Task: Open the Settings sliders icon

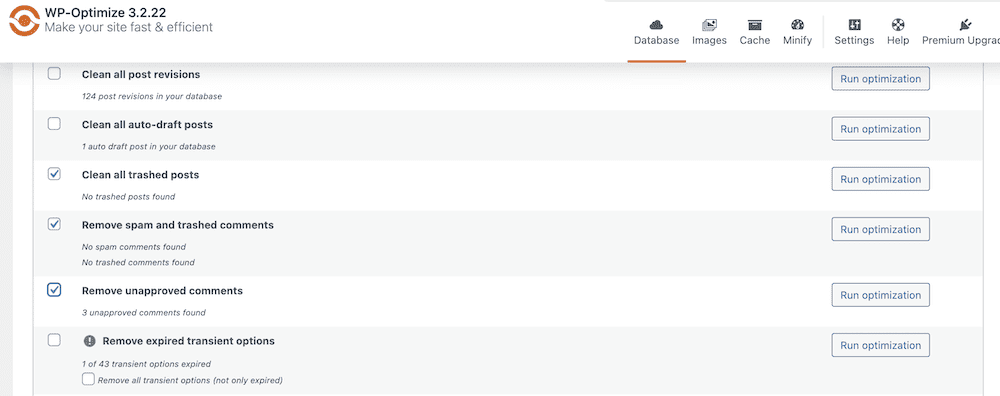Action: (x=855, y=25)
